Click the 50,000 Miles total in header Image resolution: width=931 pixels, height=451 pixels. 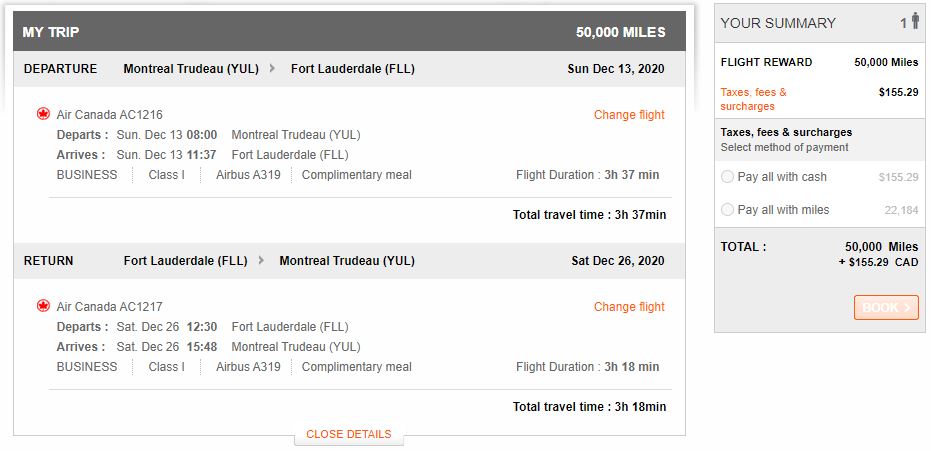620,32
